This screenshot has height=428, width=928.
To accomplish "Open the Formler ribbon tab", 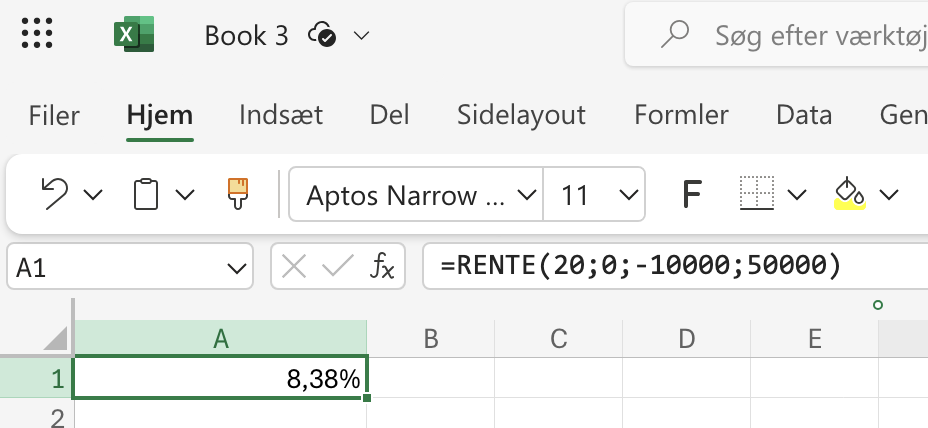I will coord(681,115).
